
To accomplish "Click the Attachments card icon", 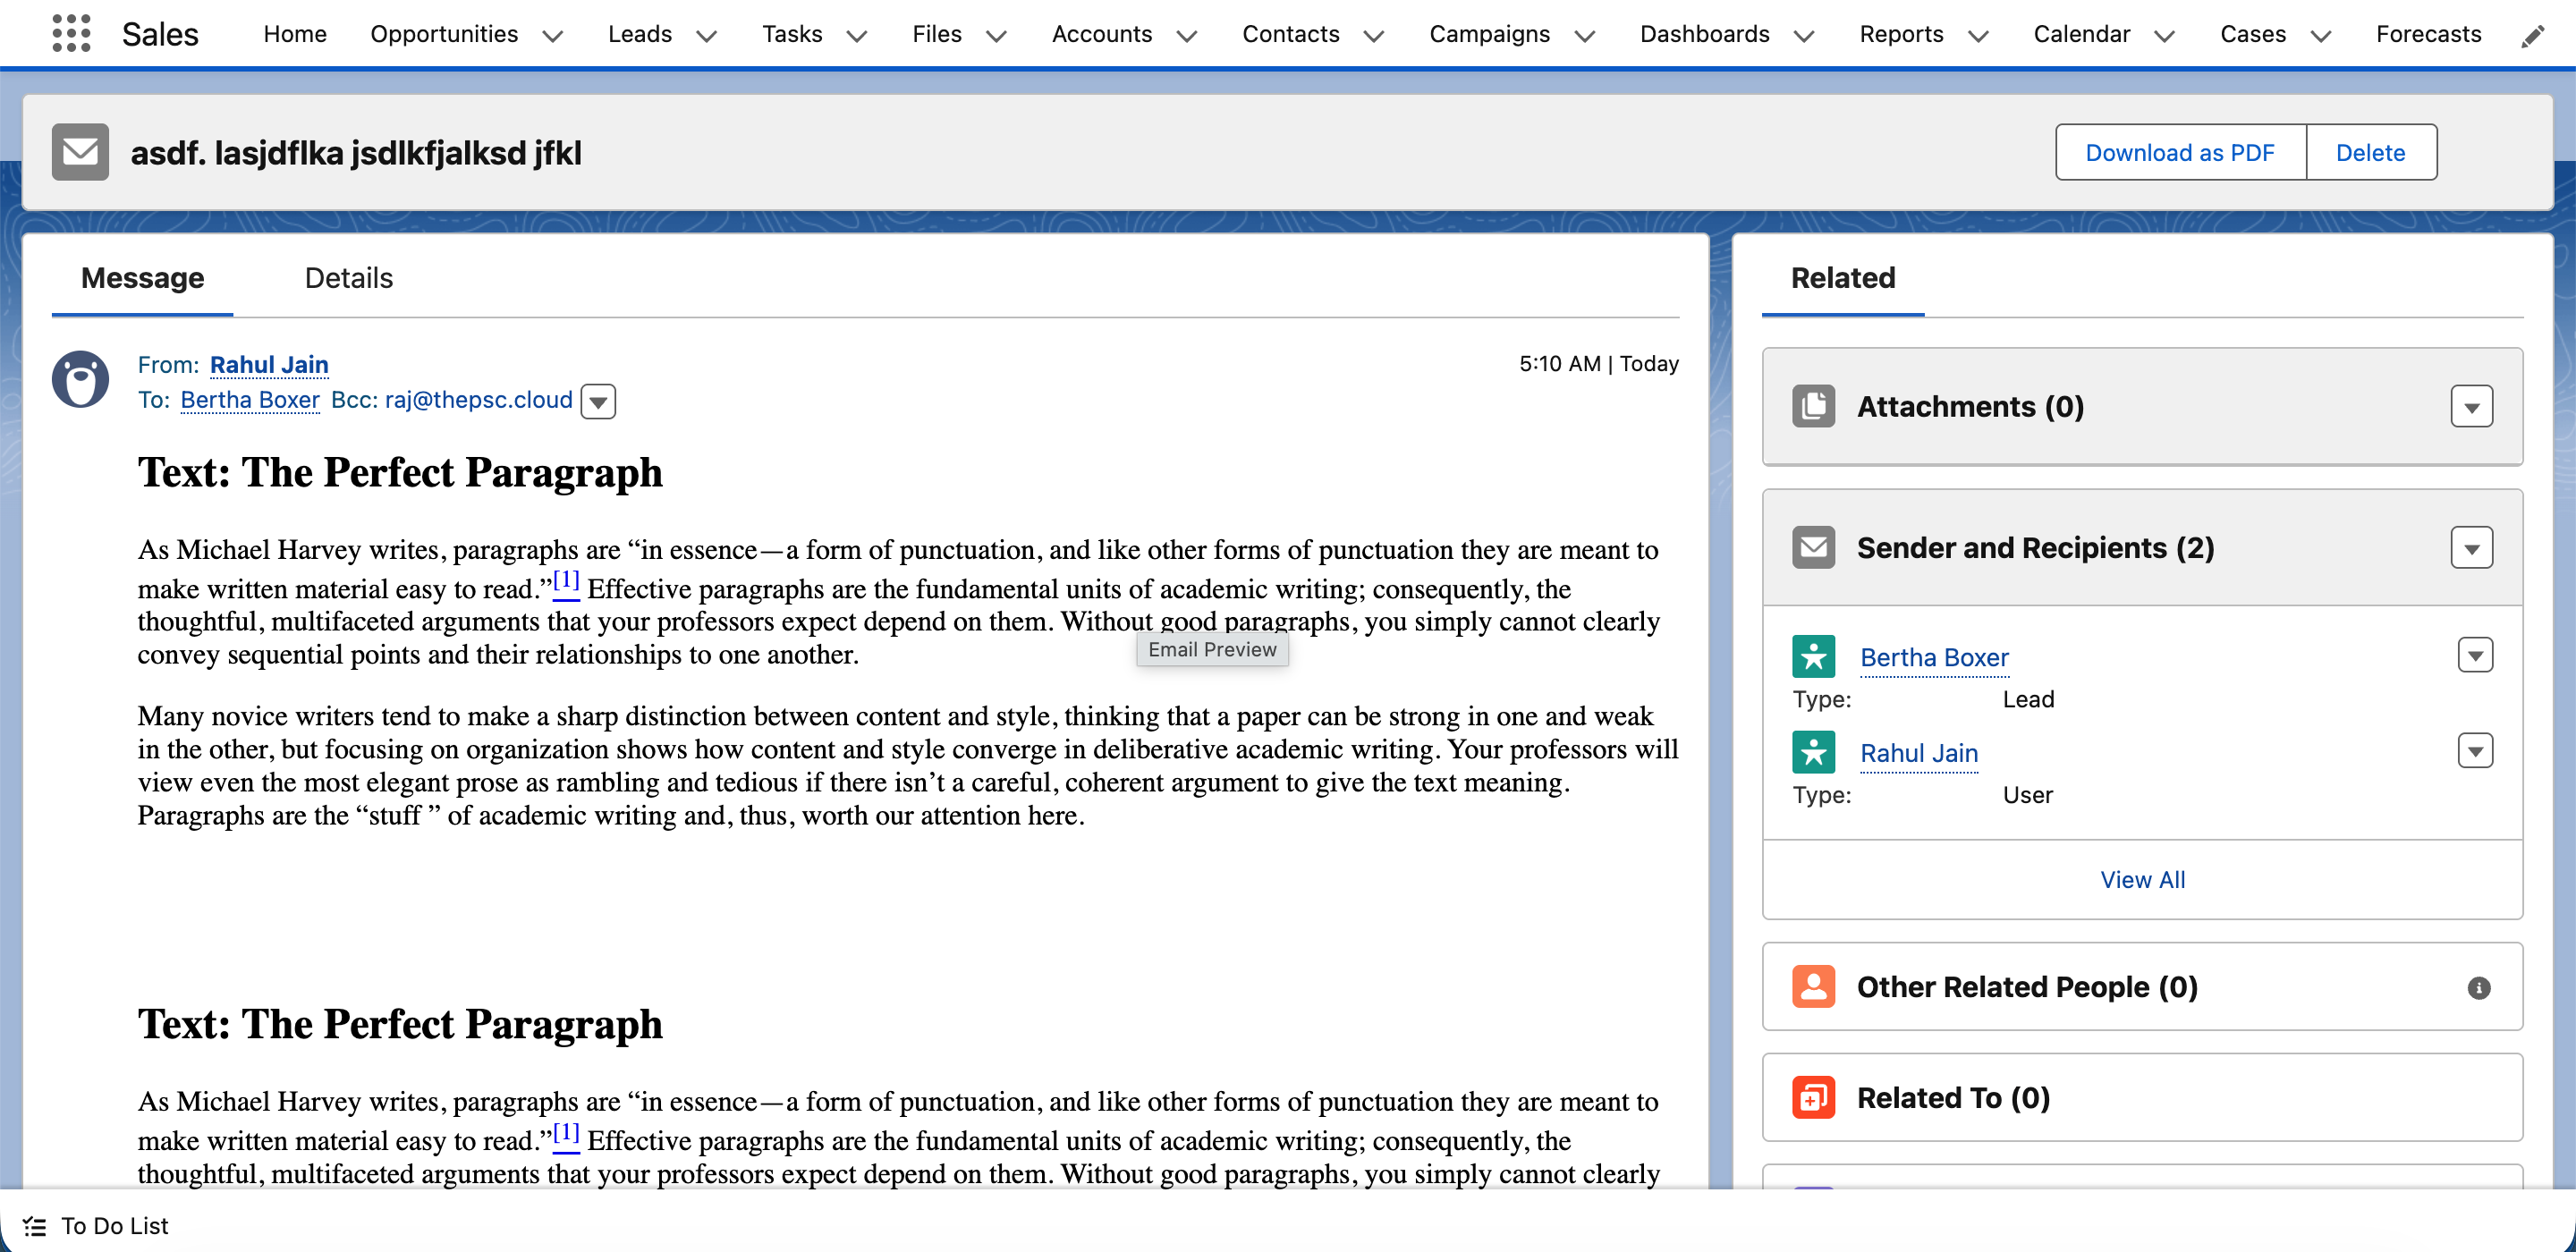I will pos(1813,406).
